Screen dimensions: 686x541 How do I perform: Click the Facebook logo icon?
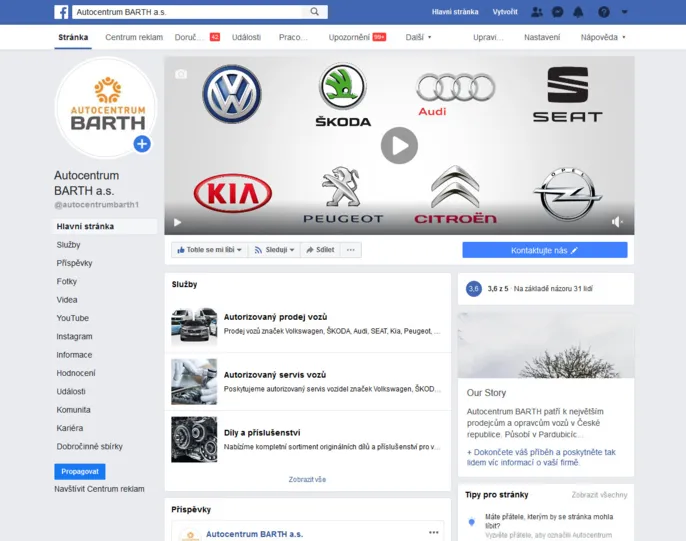61,12
